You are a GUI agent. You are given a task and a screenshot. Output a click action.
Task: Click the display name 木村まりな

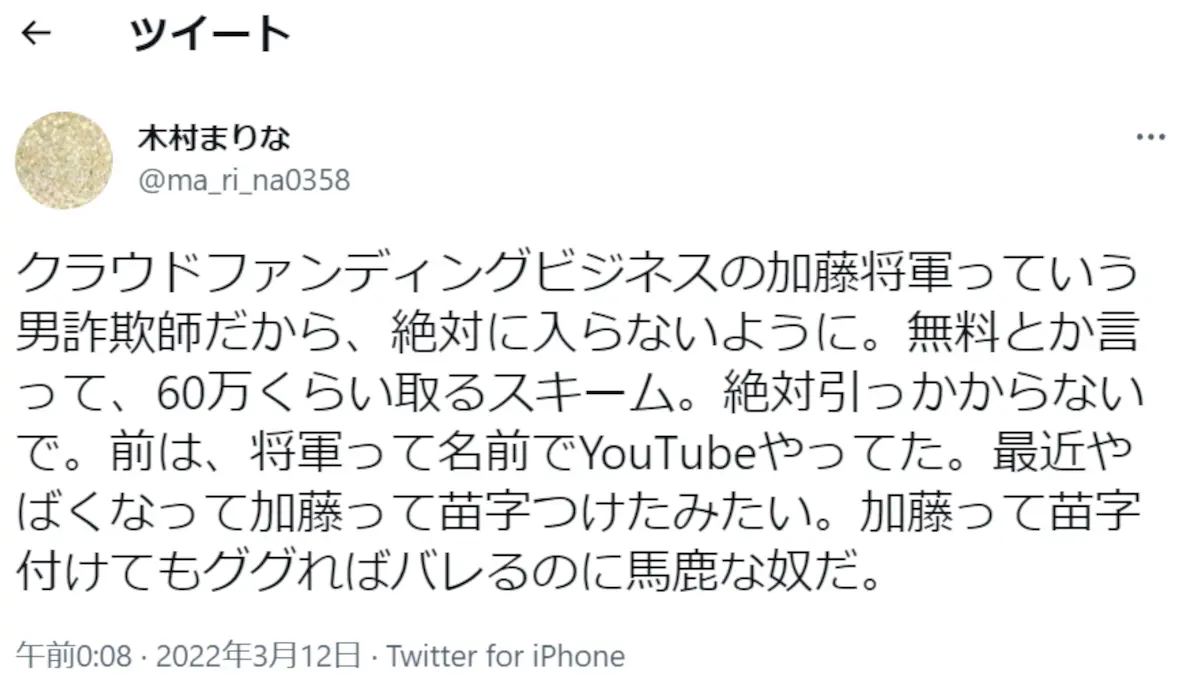click(214, 138)
